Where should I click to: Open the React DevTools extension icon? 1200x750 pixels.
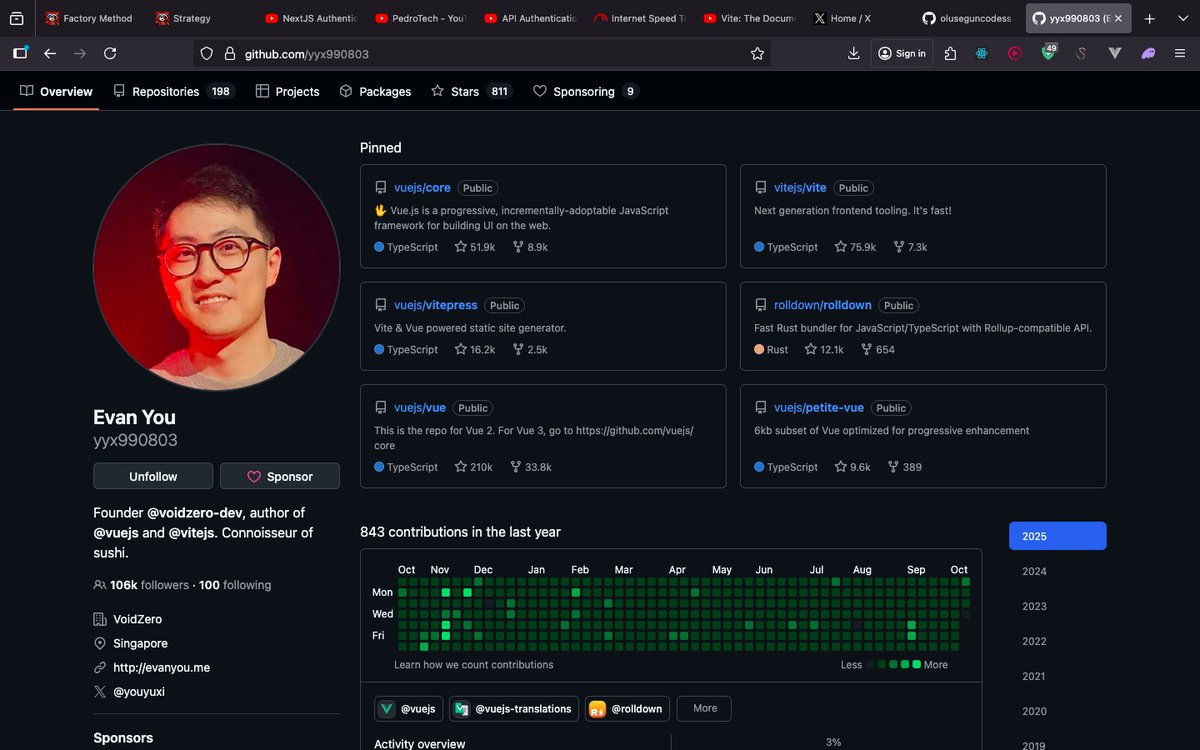coord(982,54)
